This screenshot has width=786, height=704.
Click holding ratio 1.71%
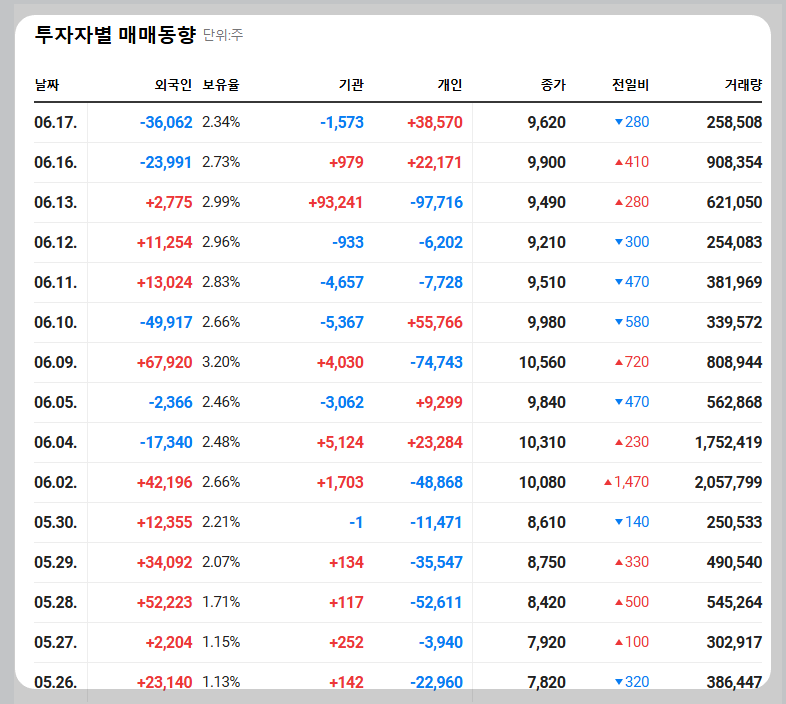[x=221, y=602]
